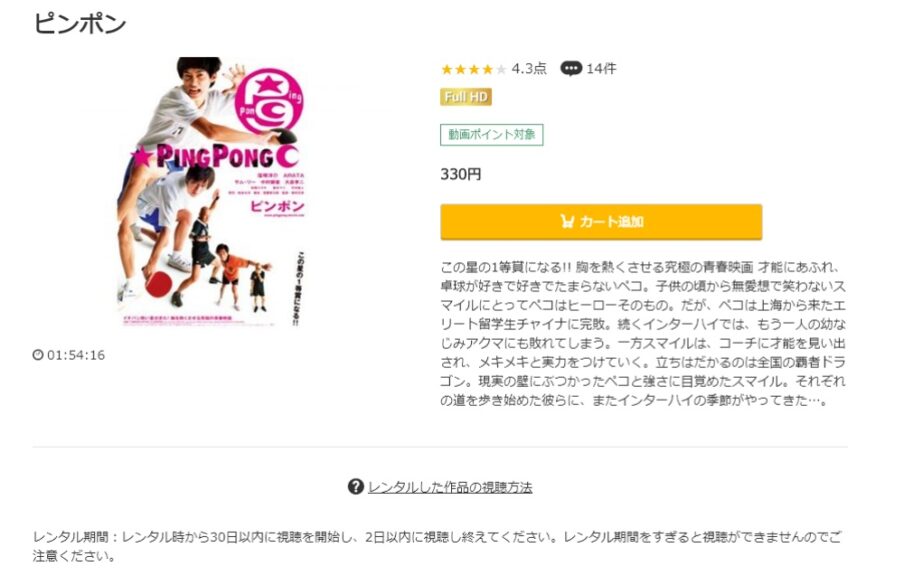This screenshot has height=585, width=904.
Task: Click the pink Ping Pong logo on the poster
Action: pyautogui.click(x=269, y=101)
